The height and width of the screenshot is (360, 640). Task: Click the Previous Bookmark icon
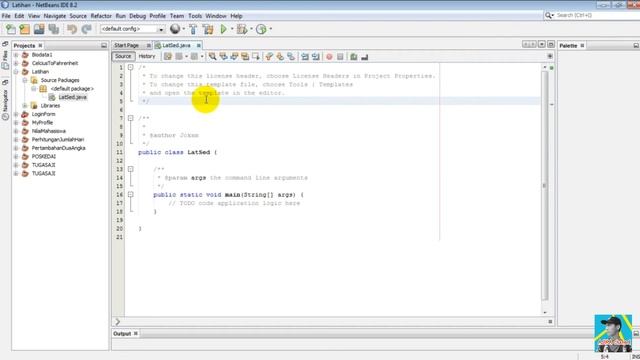click(269, 57)
